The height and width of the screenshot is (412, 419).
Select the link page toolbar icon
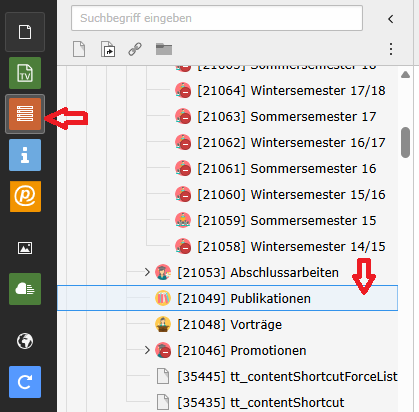(x=135, y=49)
